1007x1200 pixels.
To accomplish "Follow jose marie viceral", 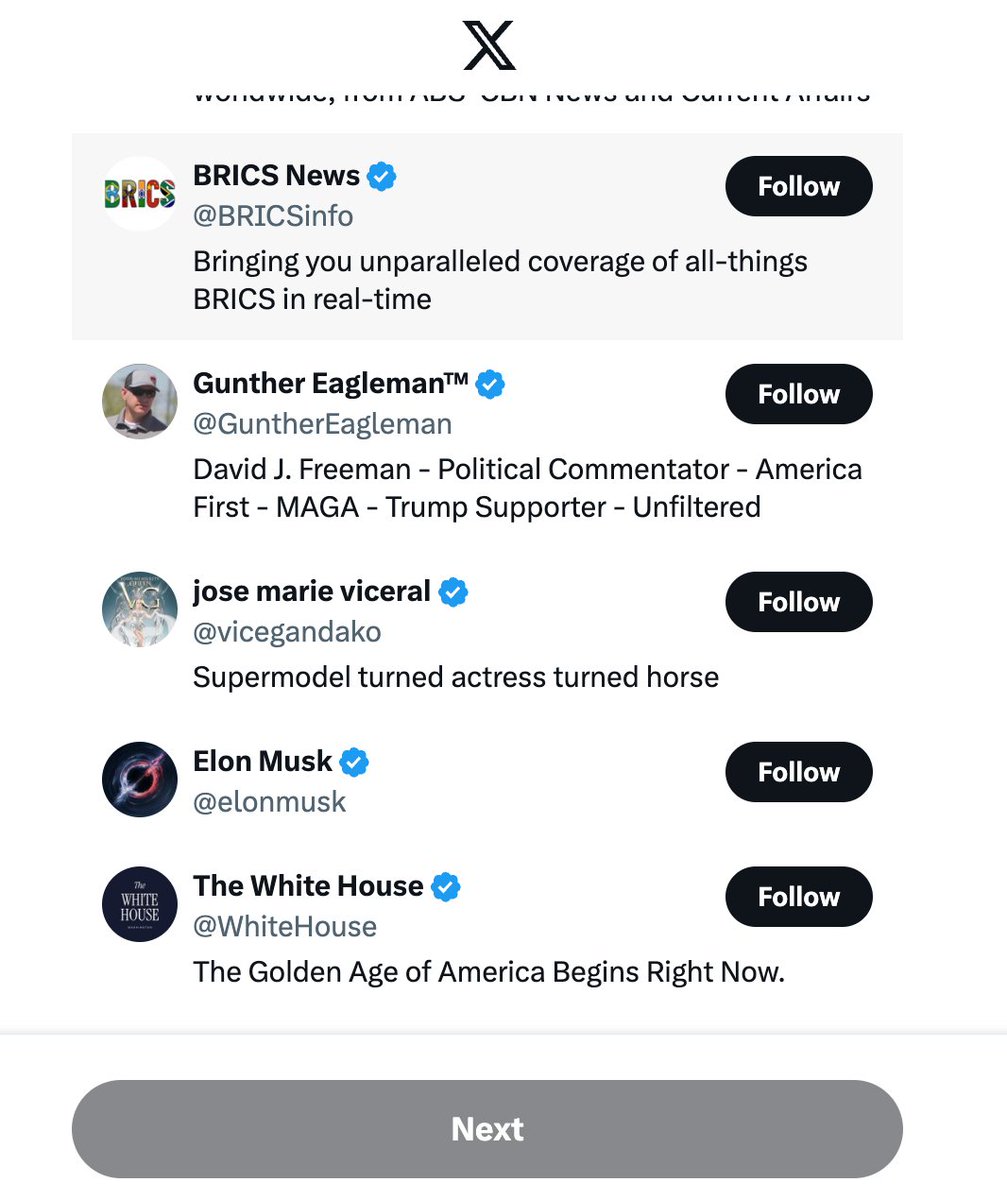I will [x=799, y=602].
